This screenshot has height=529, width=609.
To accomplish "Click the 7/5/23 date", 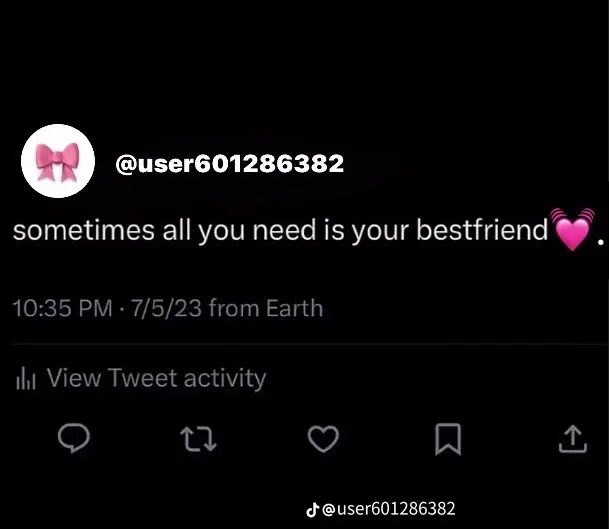I will 167,308.
